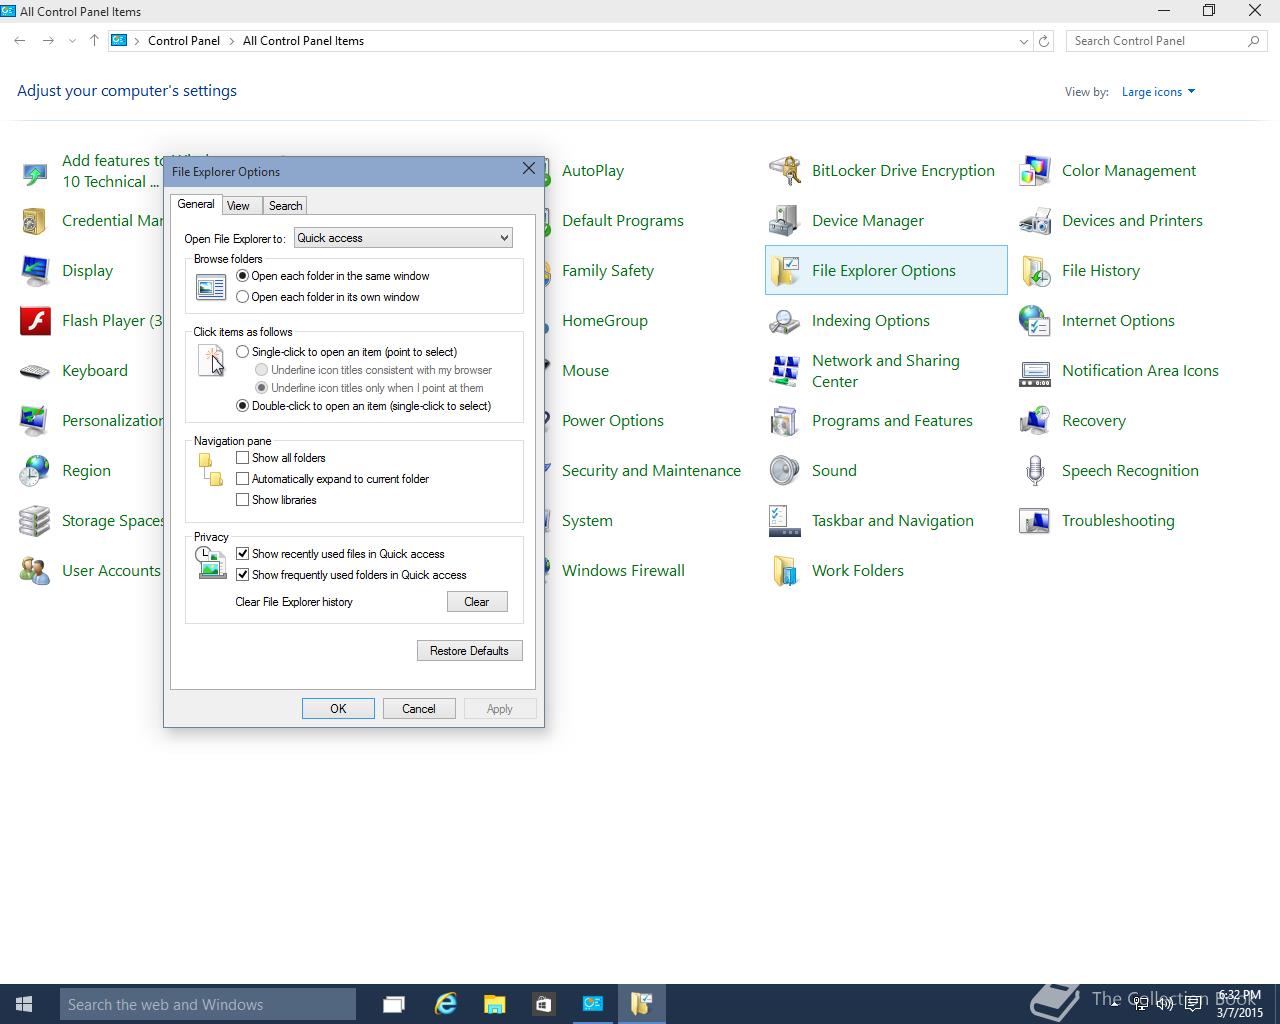Open the Store icon on the taskbar

543,1004
